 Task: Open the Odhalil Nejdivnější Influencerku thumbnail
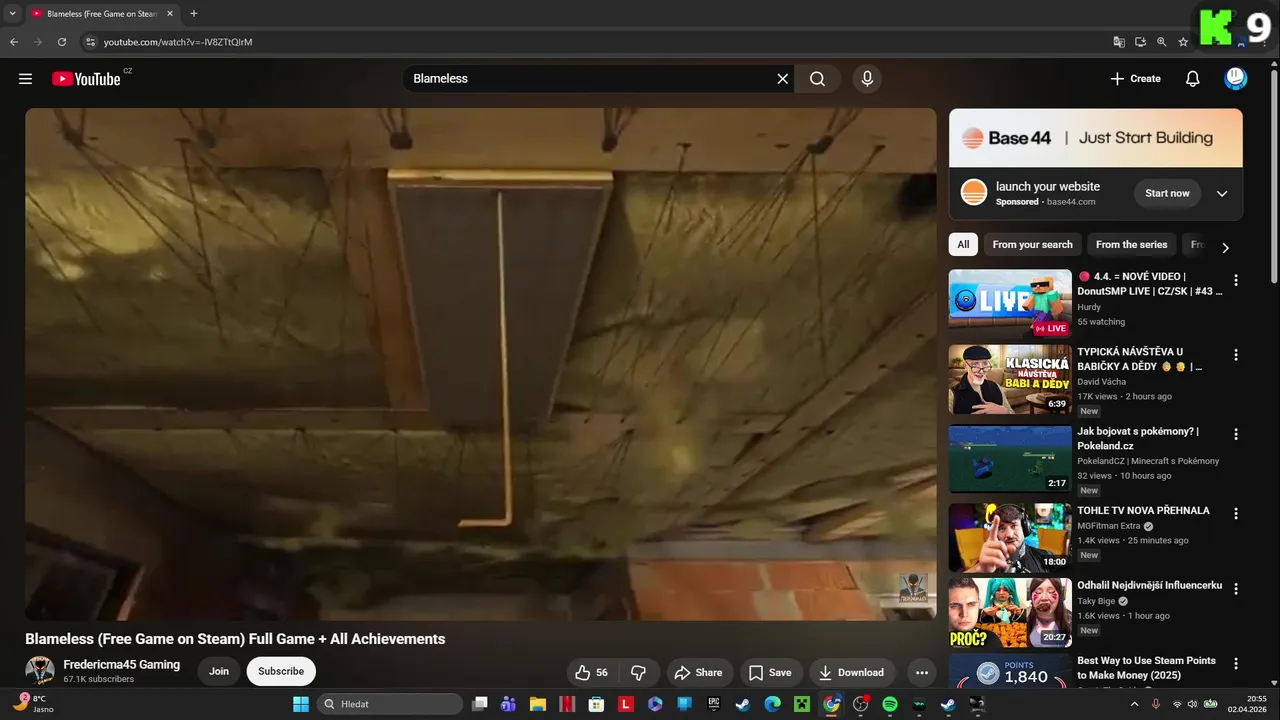pos(1010,612)
